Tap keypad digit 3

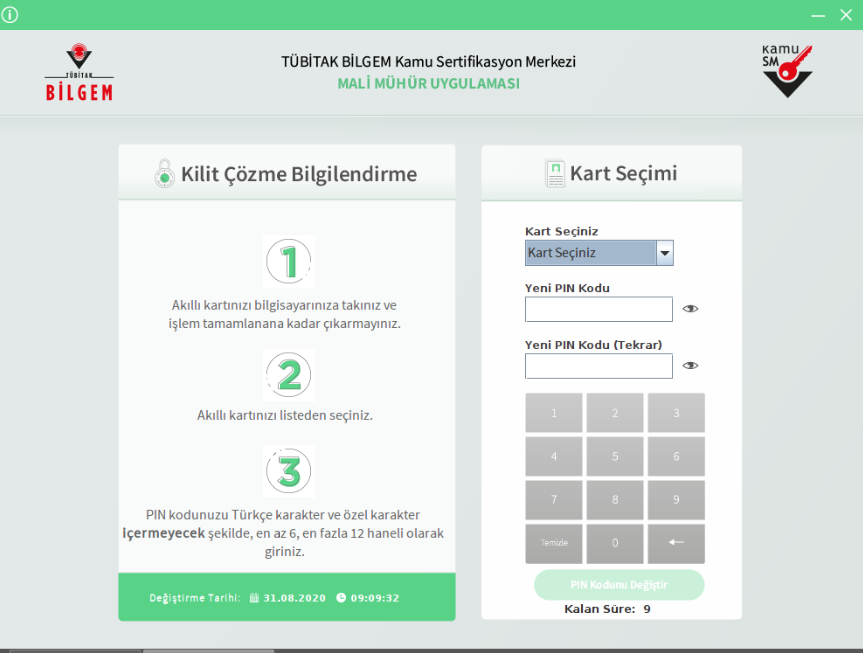pos(676,413)
